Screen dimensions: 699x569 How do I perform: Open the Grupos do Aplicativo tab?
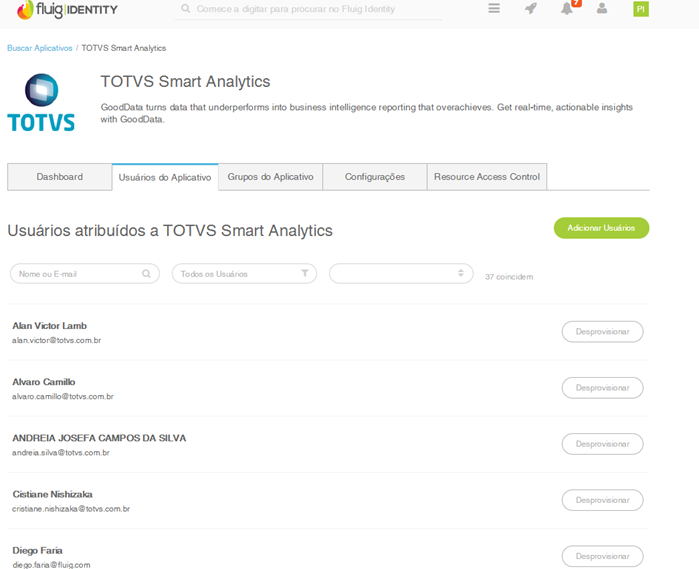pos(270,177)
